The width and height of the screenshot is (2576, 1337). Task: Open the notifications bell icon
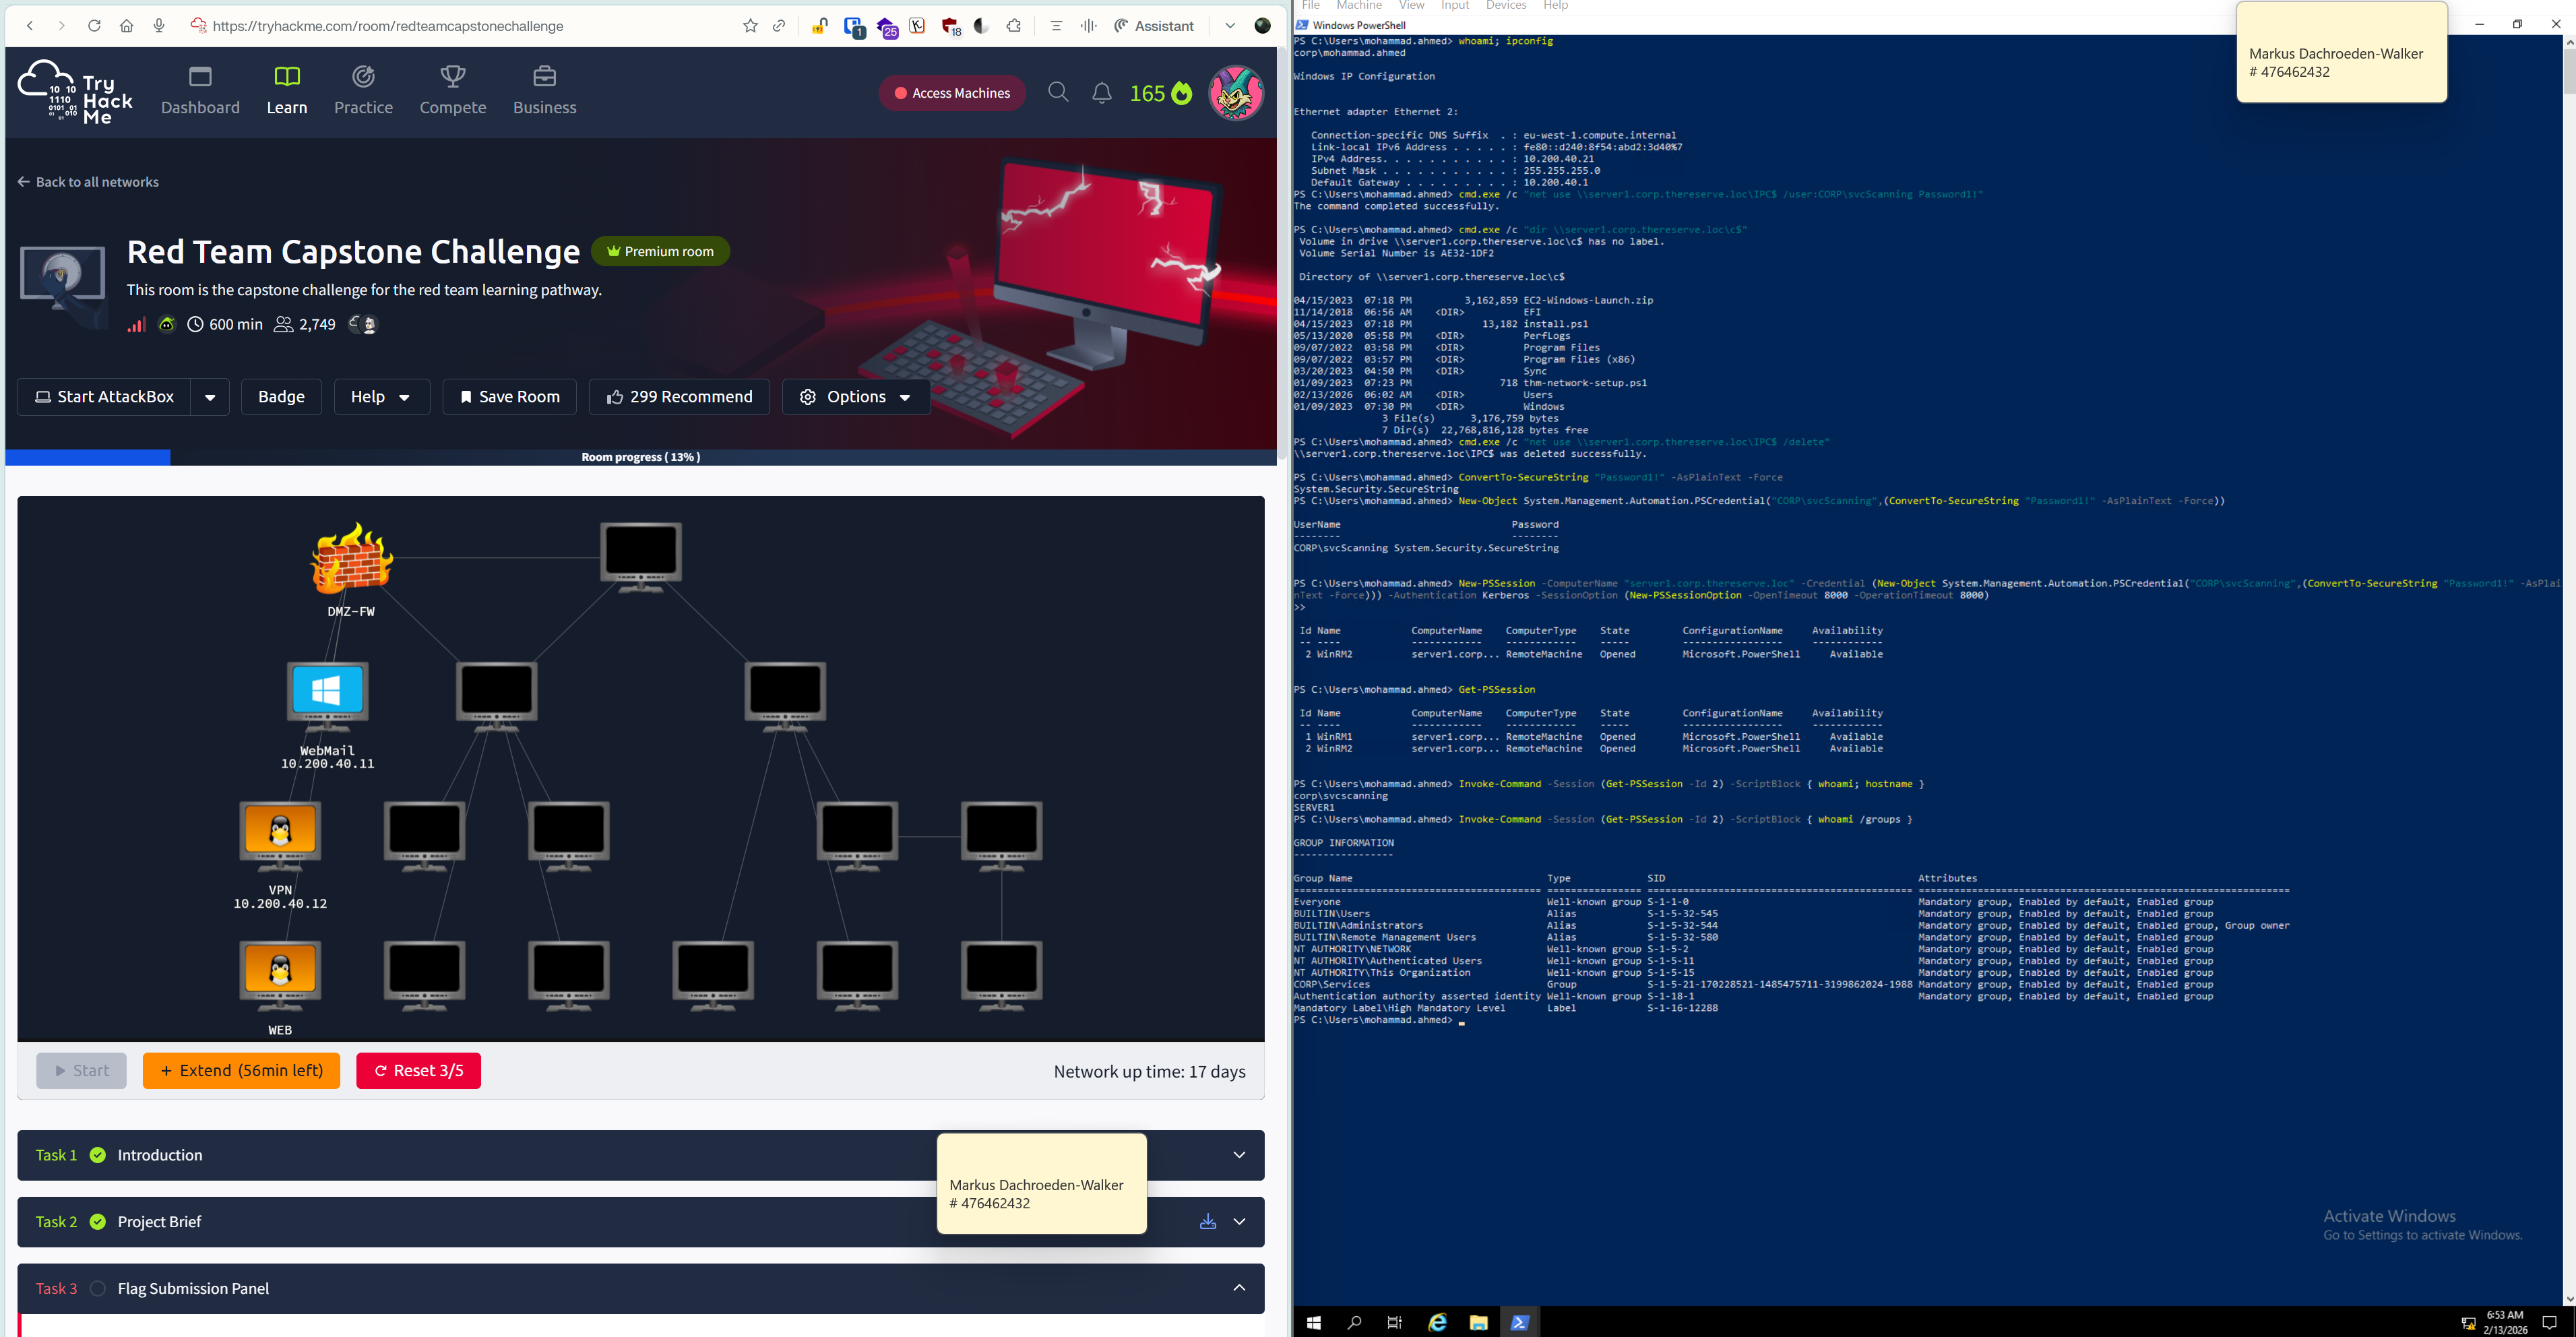tap(1101, 93)
